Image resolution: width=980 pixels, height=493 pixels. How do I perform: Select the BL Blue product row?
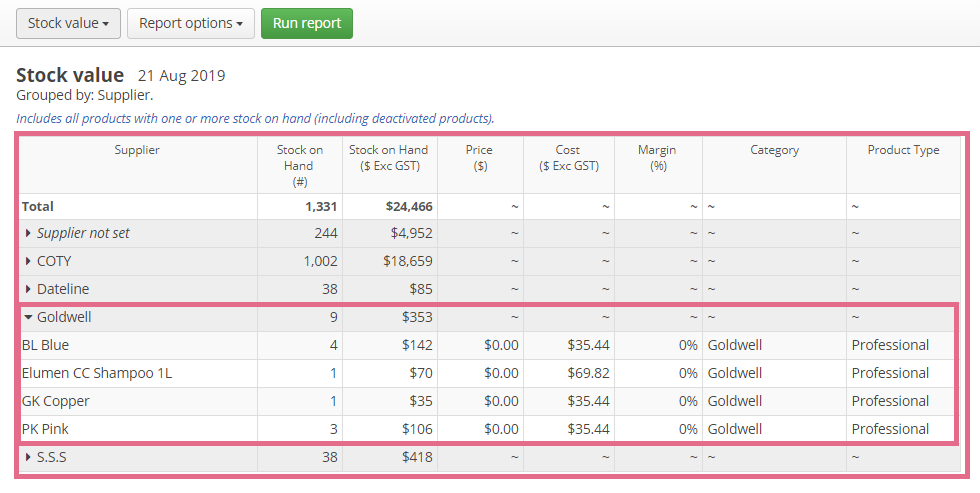pyautogui.click(x=489, y=346)
